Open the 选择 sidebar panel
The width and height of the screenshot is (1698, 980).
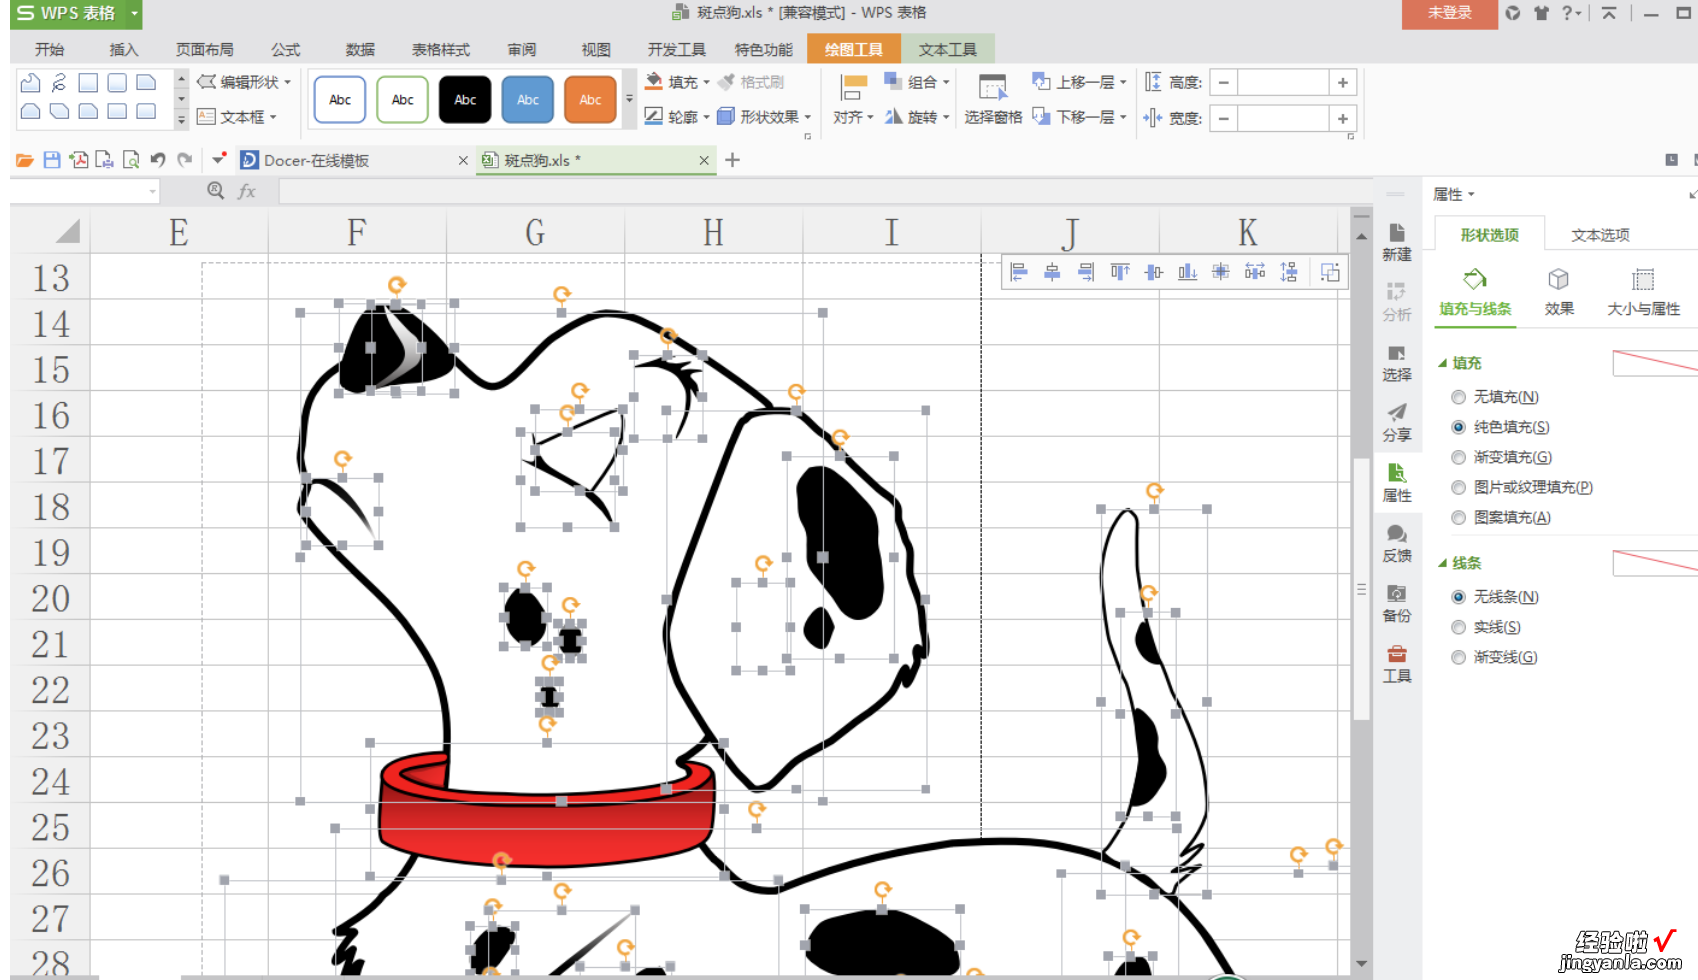tap(1397, 363)
